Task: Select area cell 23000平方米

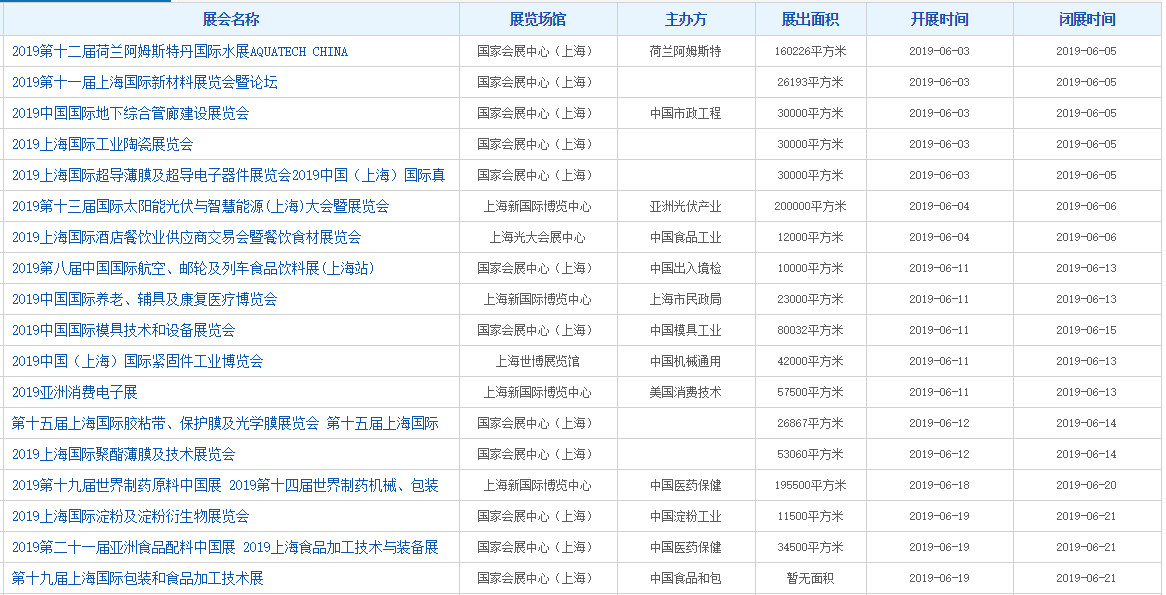Action: click(811, 300)
